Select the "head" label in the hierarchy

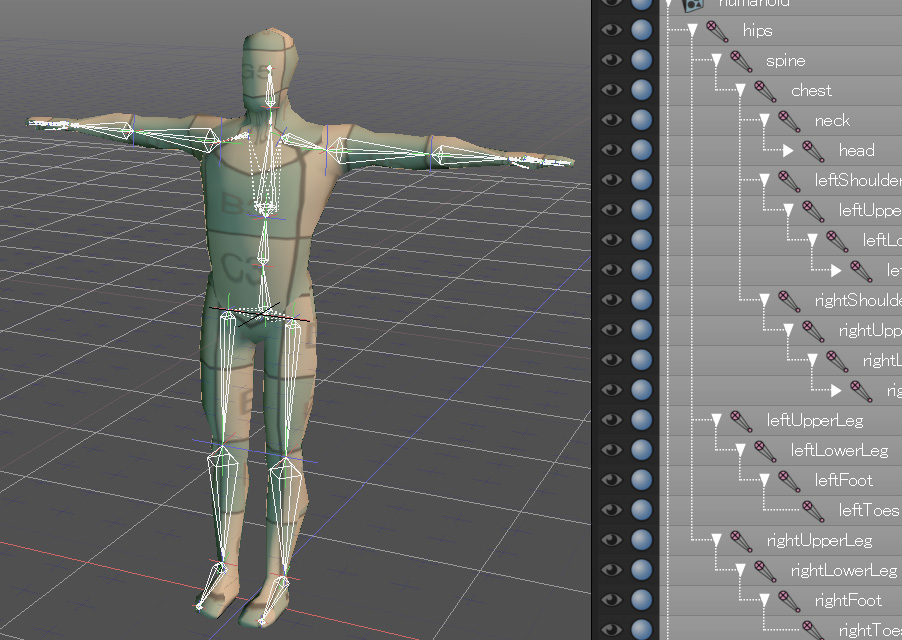[857, 151]
